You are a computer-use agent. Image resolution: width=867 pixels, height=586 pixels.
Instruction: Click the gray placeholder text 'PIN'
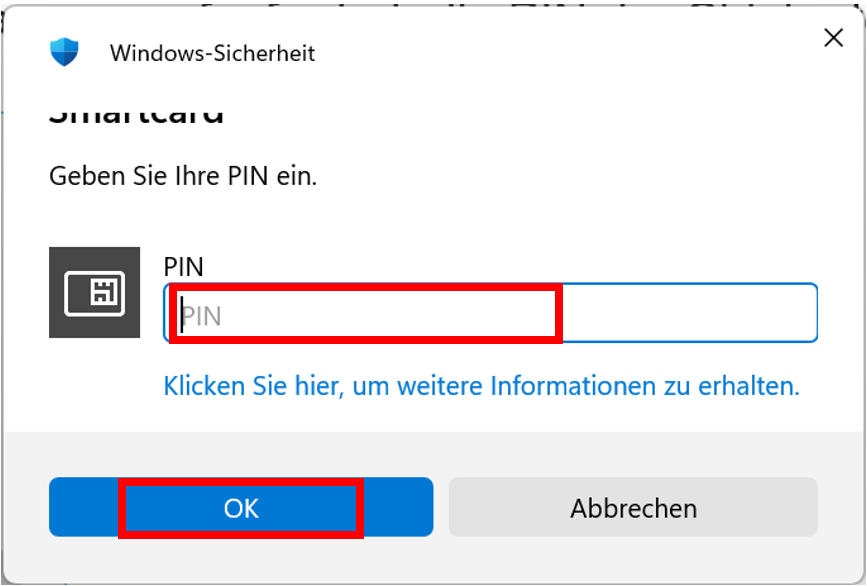(x=201, y=317)
